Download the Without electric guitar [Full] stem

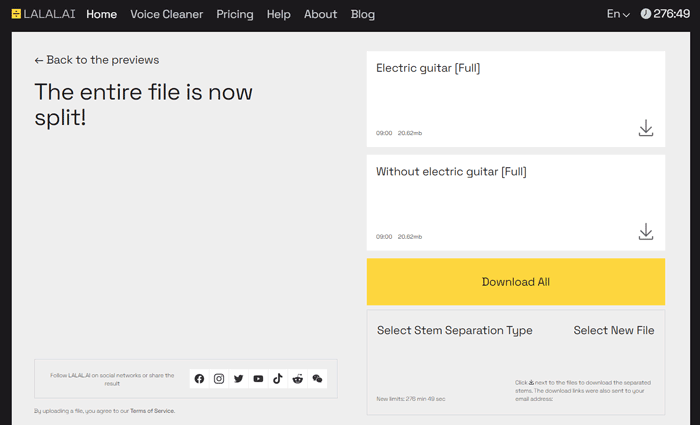tap(646, 232)
